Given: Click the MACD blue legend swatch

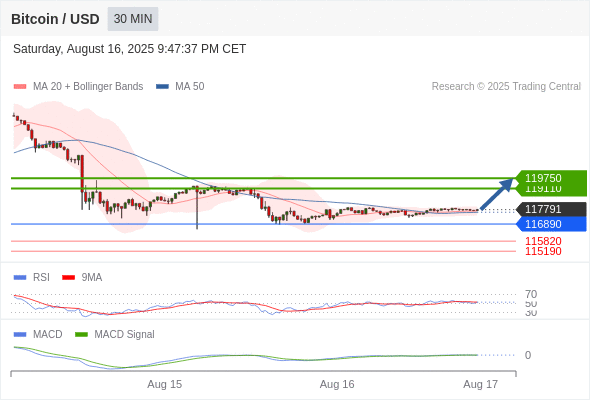Looking at the screenshot, I should pos(20,334).
